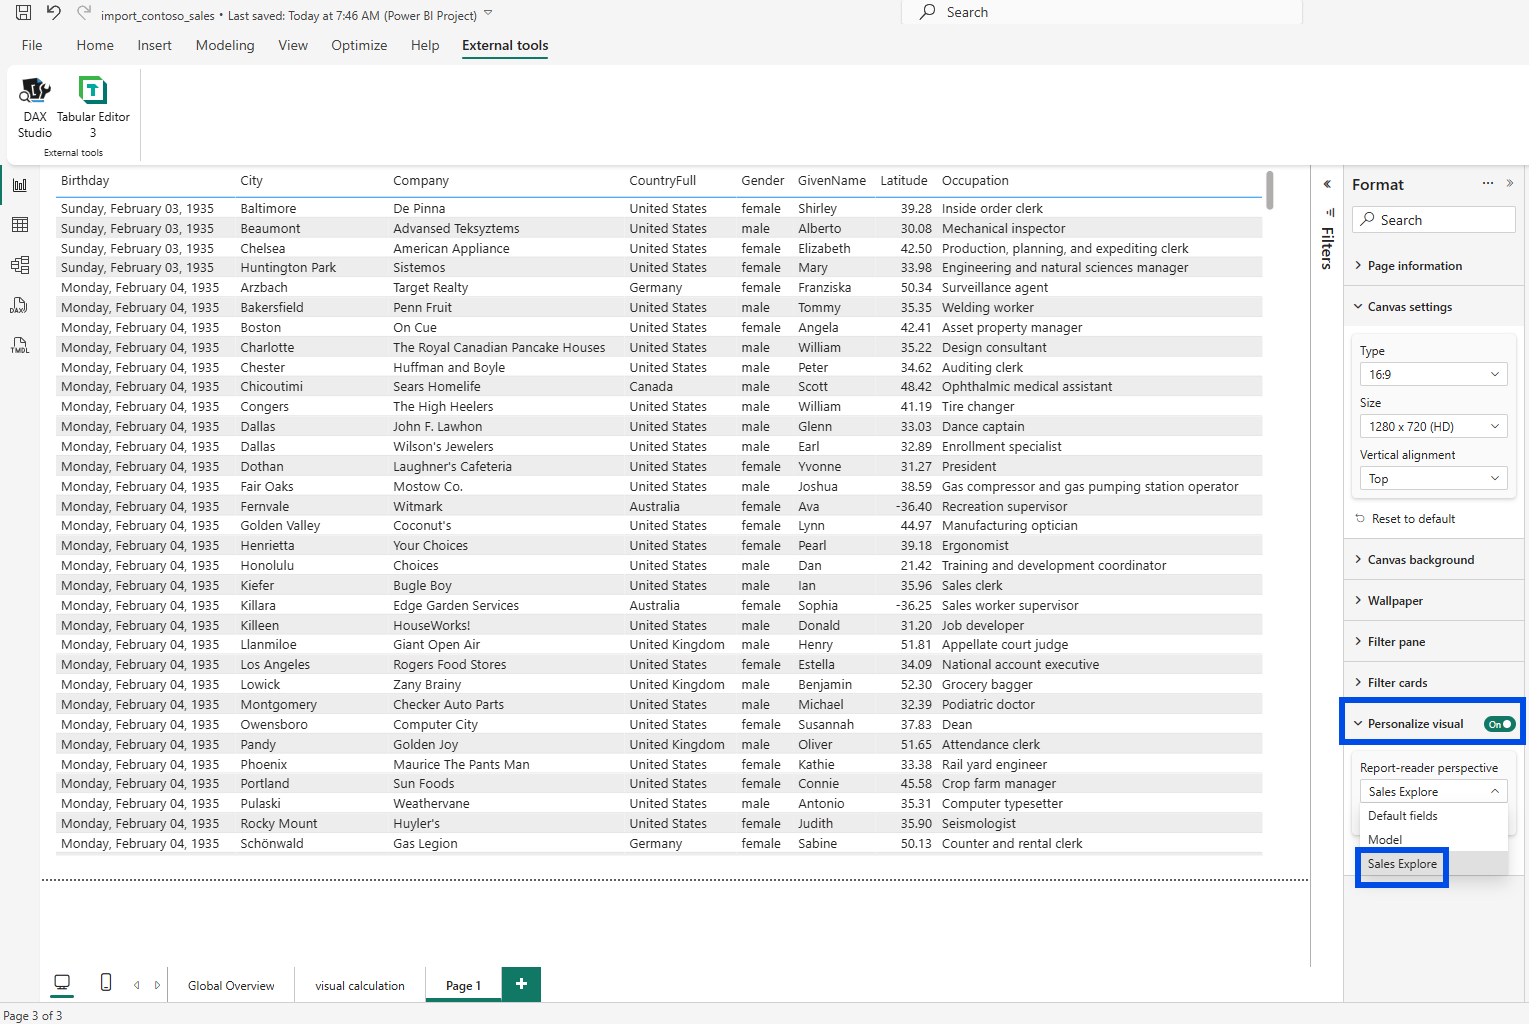
Task: Open the Report-reader perspective dropdown
Action: [x=1433, y=791]
